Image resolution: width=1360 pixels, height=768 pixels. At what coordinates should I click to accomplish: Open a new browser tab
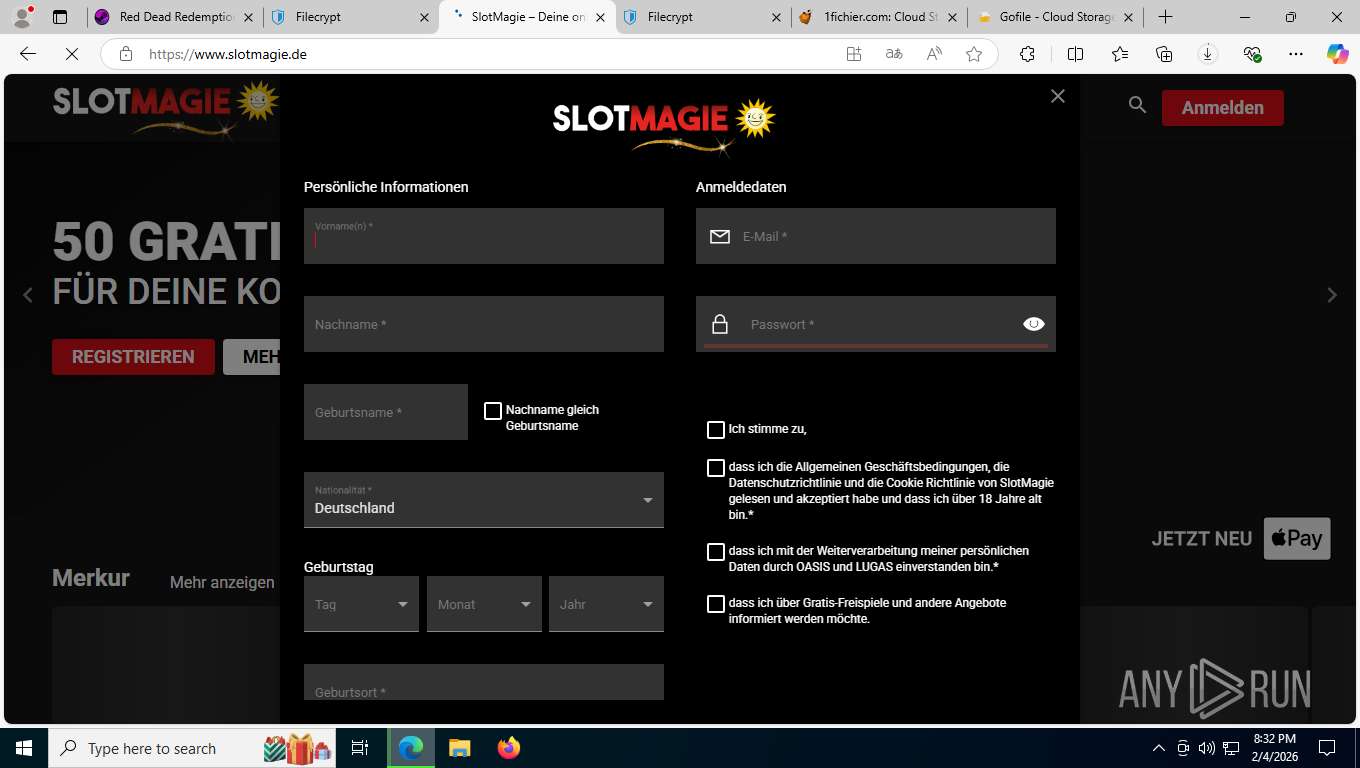click(1165, 17)
